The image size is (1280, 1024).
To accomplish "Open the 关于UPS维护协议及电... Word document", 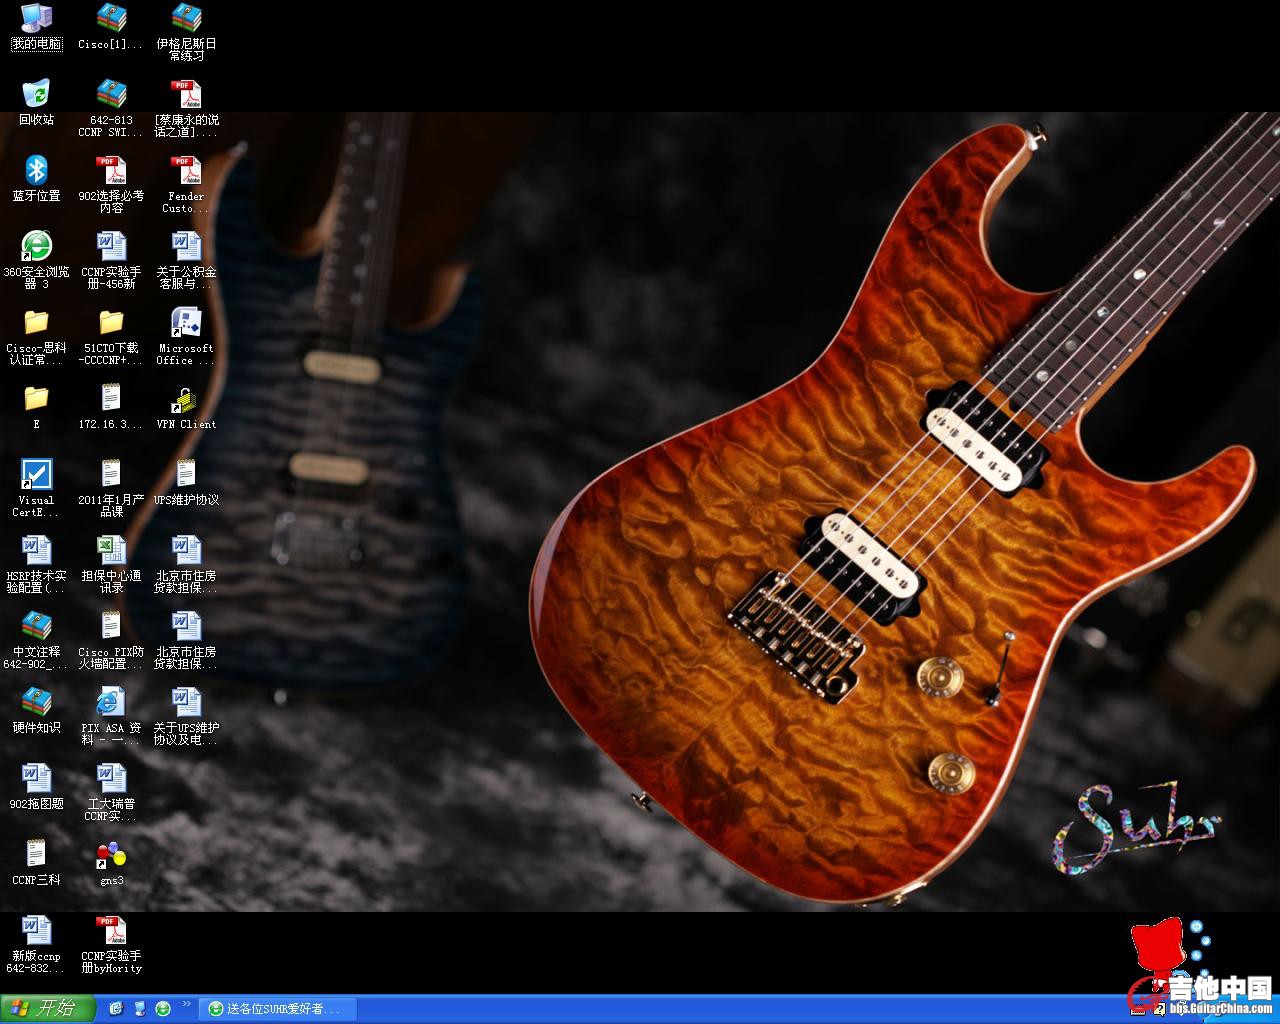I will coord(186,716).
